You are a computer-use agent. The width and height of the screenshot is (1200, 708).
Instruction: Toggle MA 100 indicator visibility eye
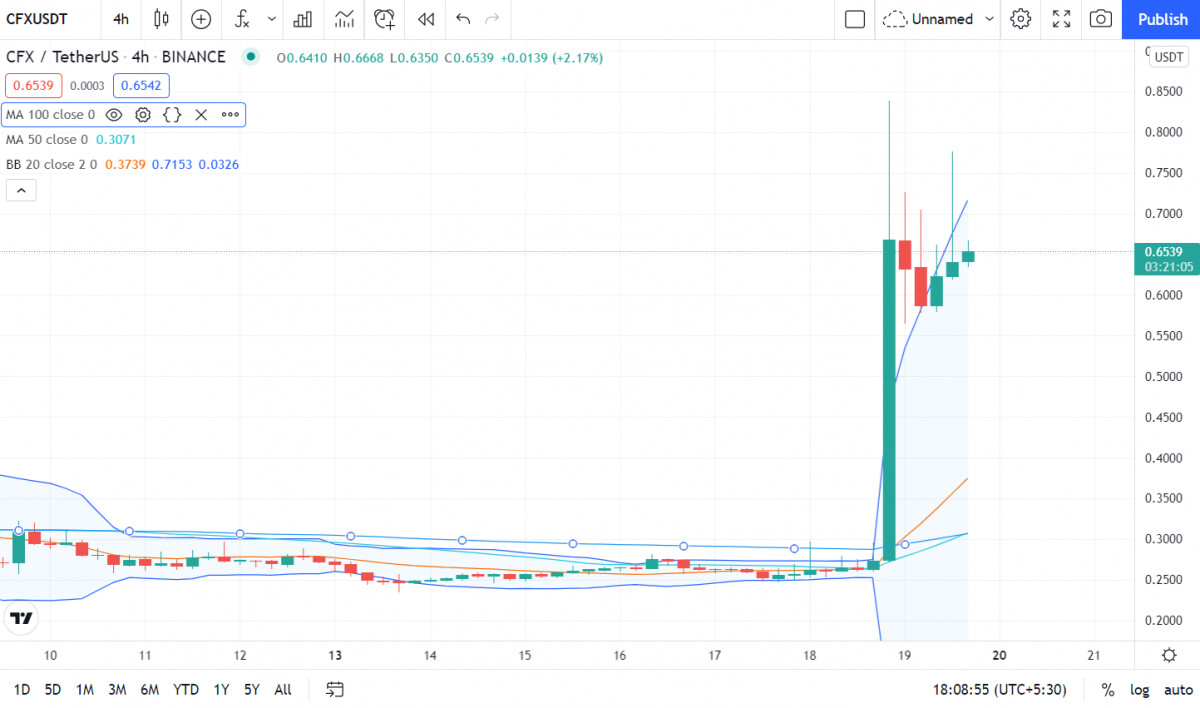(x=114, y=115)
